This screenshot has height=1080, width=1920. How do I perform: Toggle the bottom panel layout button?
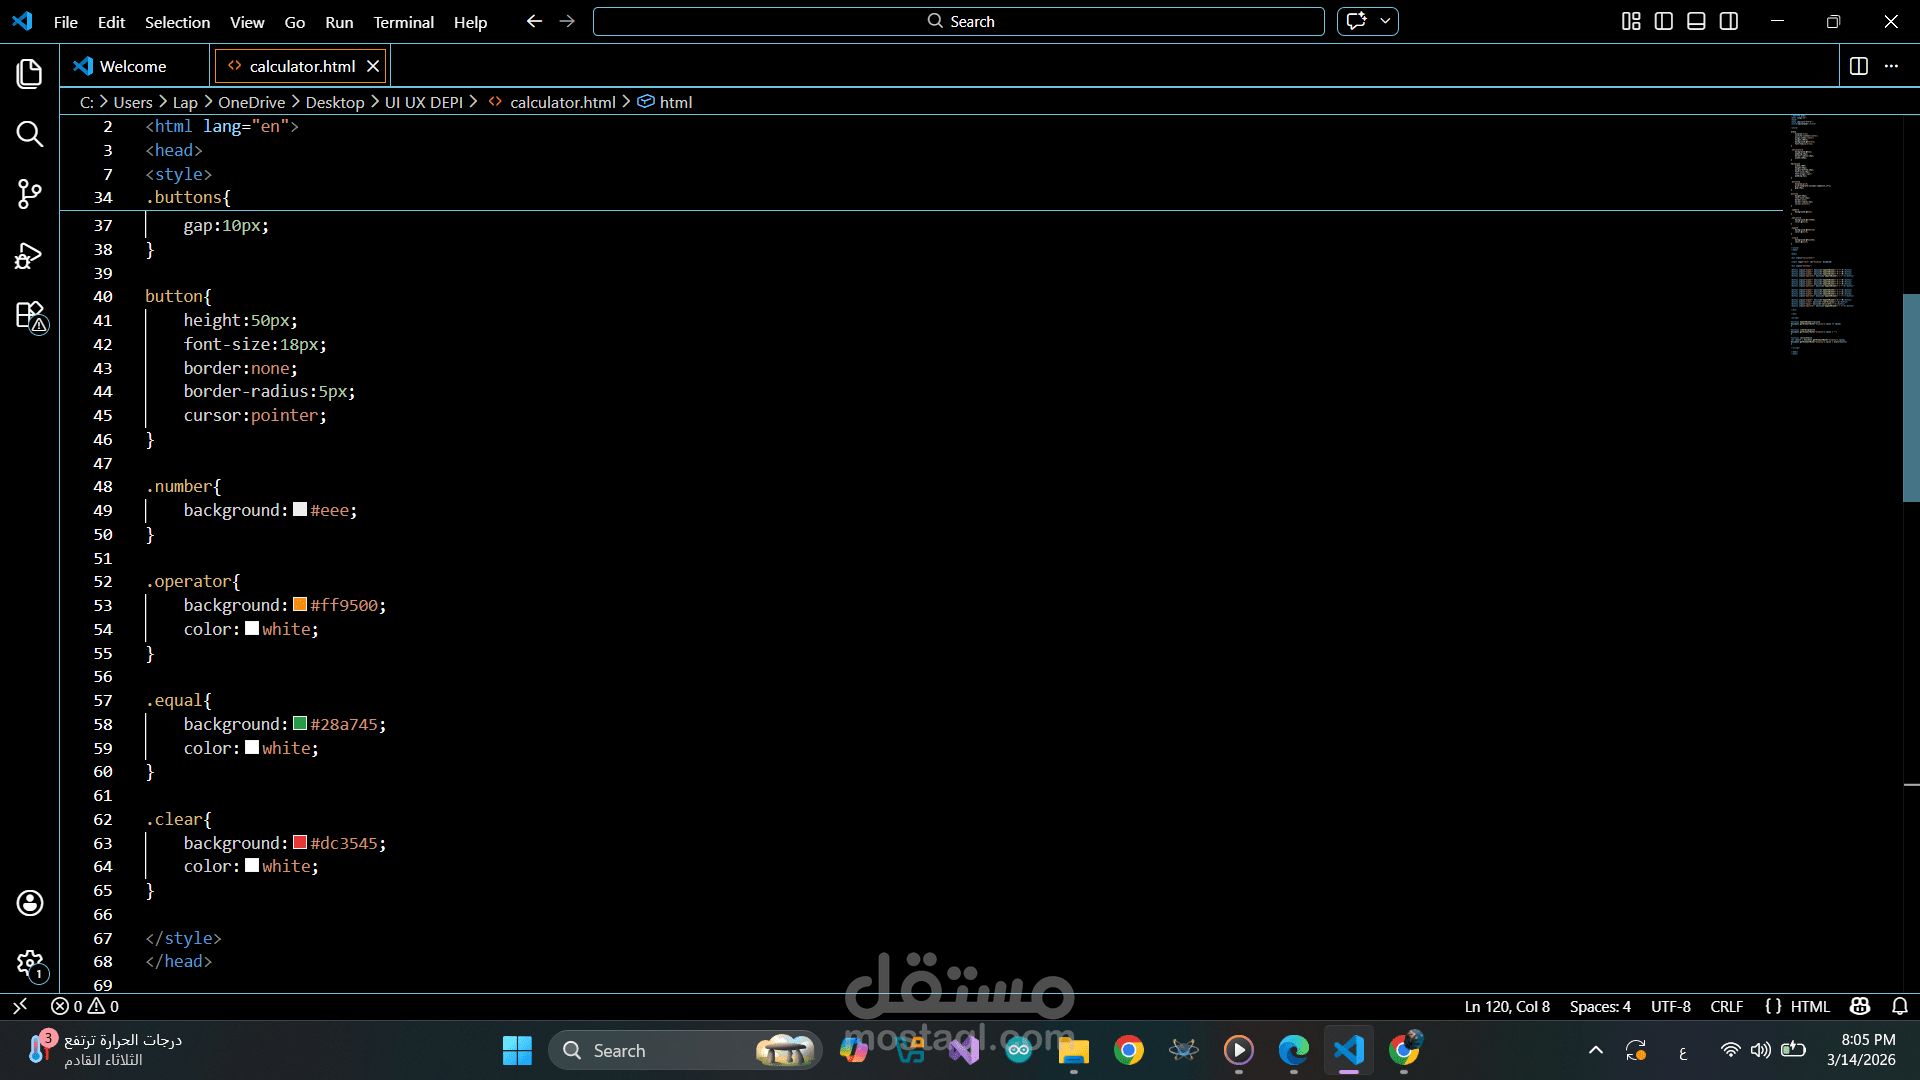tap(1696, 21)
